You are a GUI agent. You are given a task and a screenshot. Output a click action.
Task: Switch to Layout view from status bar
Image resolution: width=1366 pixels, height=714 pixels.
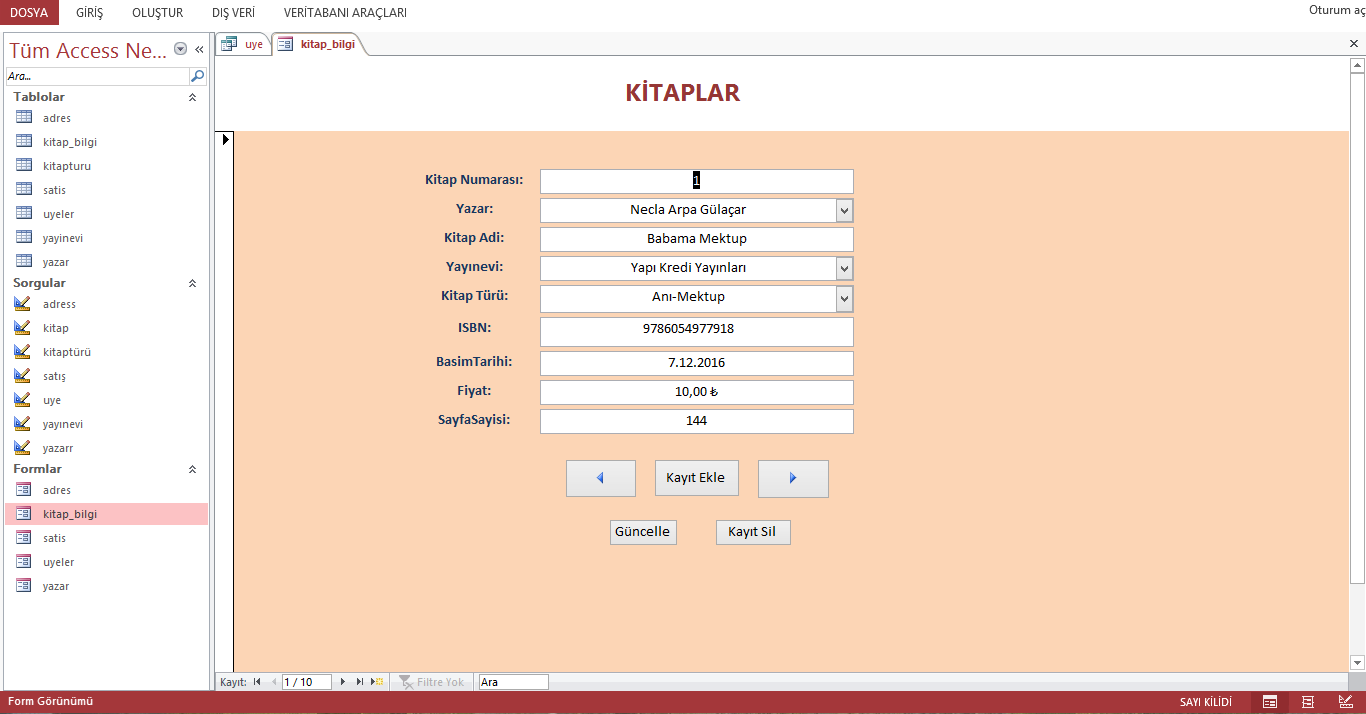[1307, 702]
